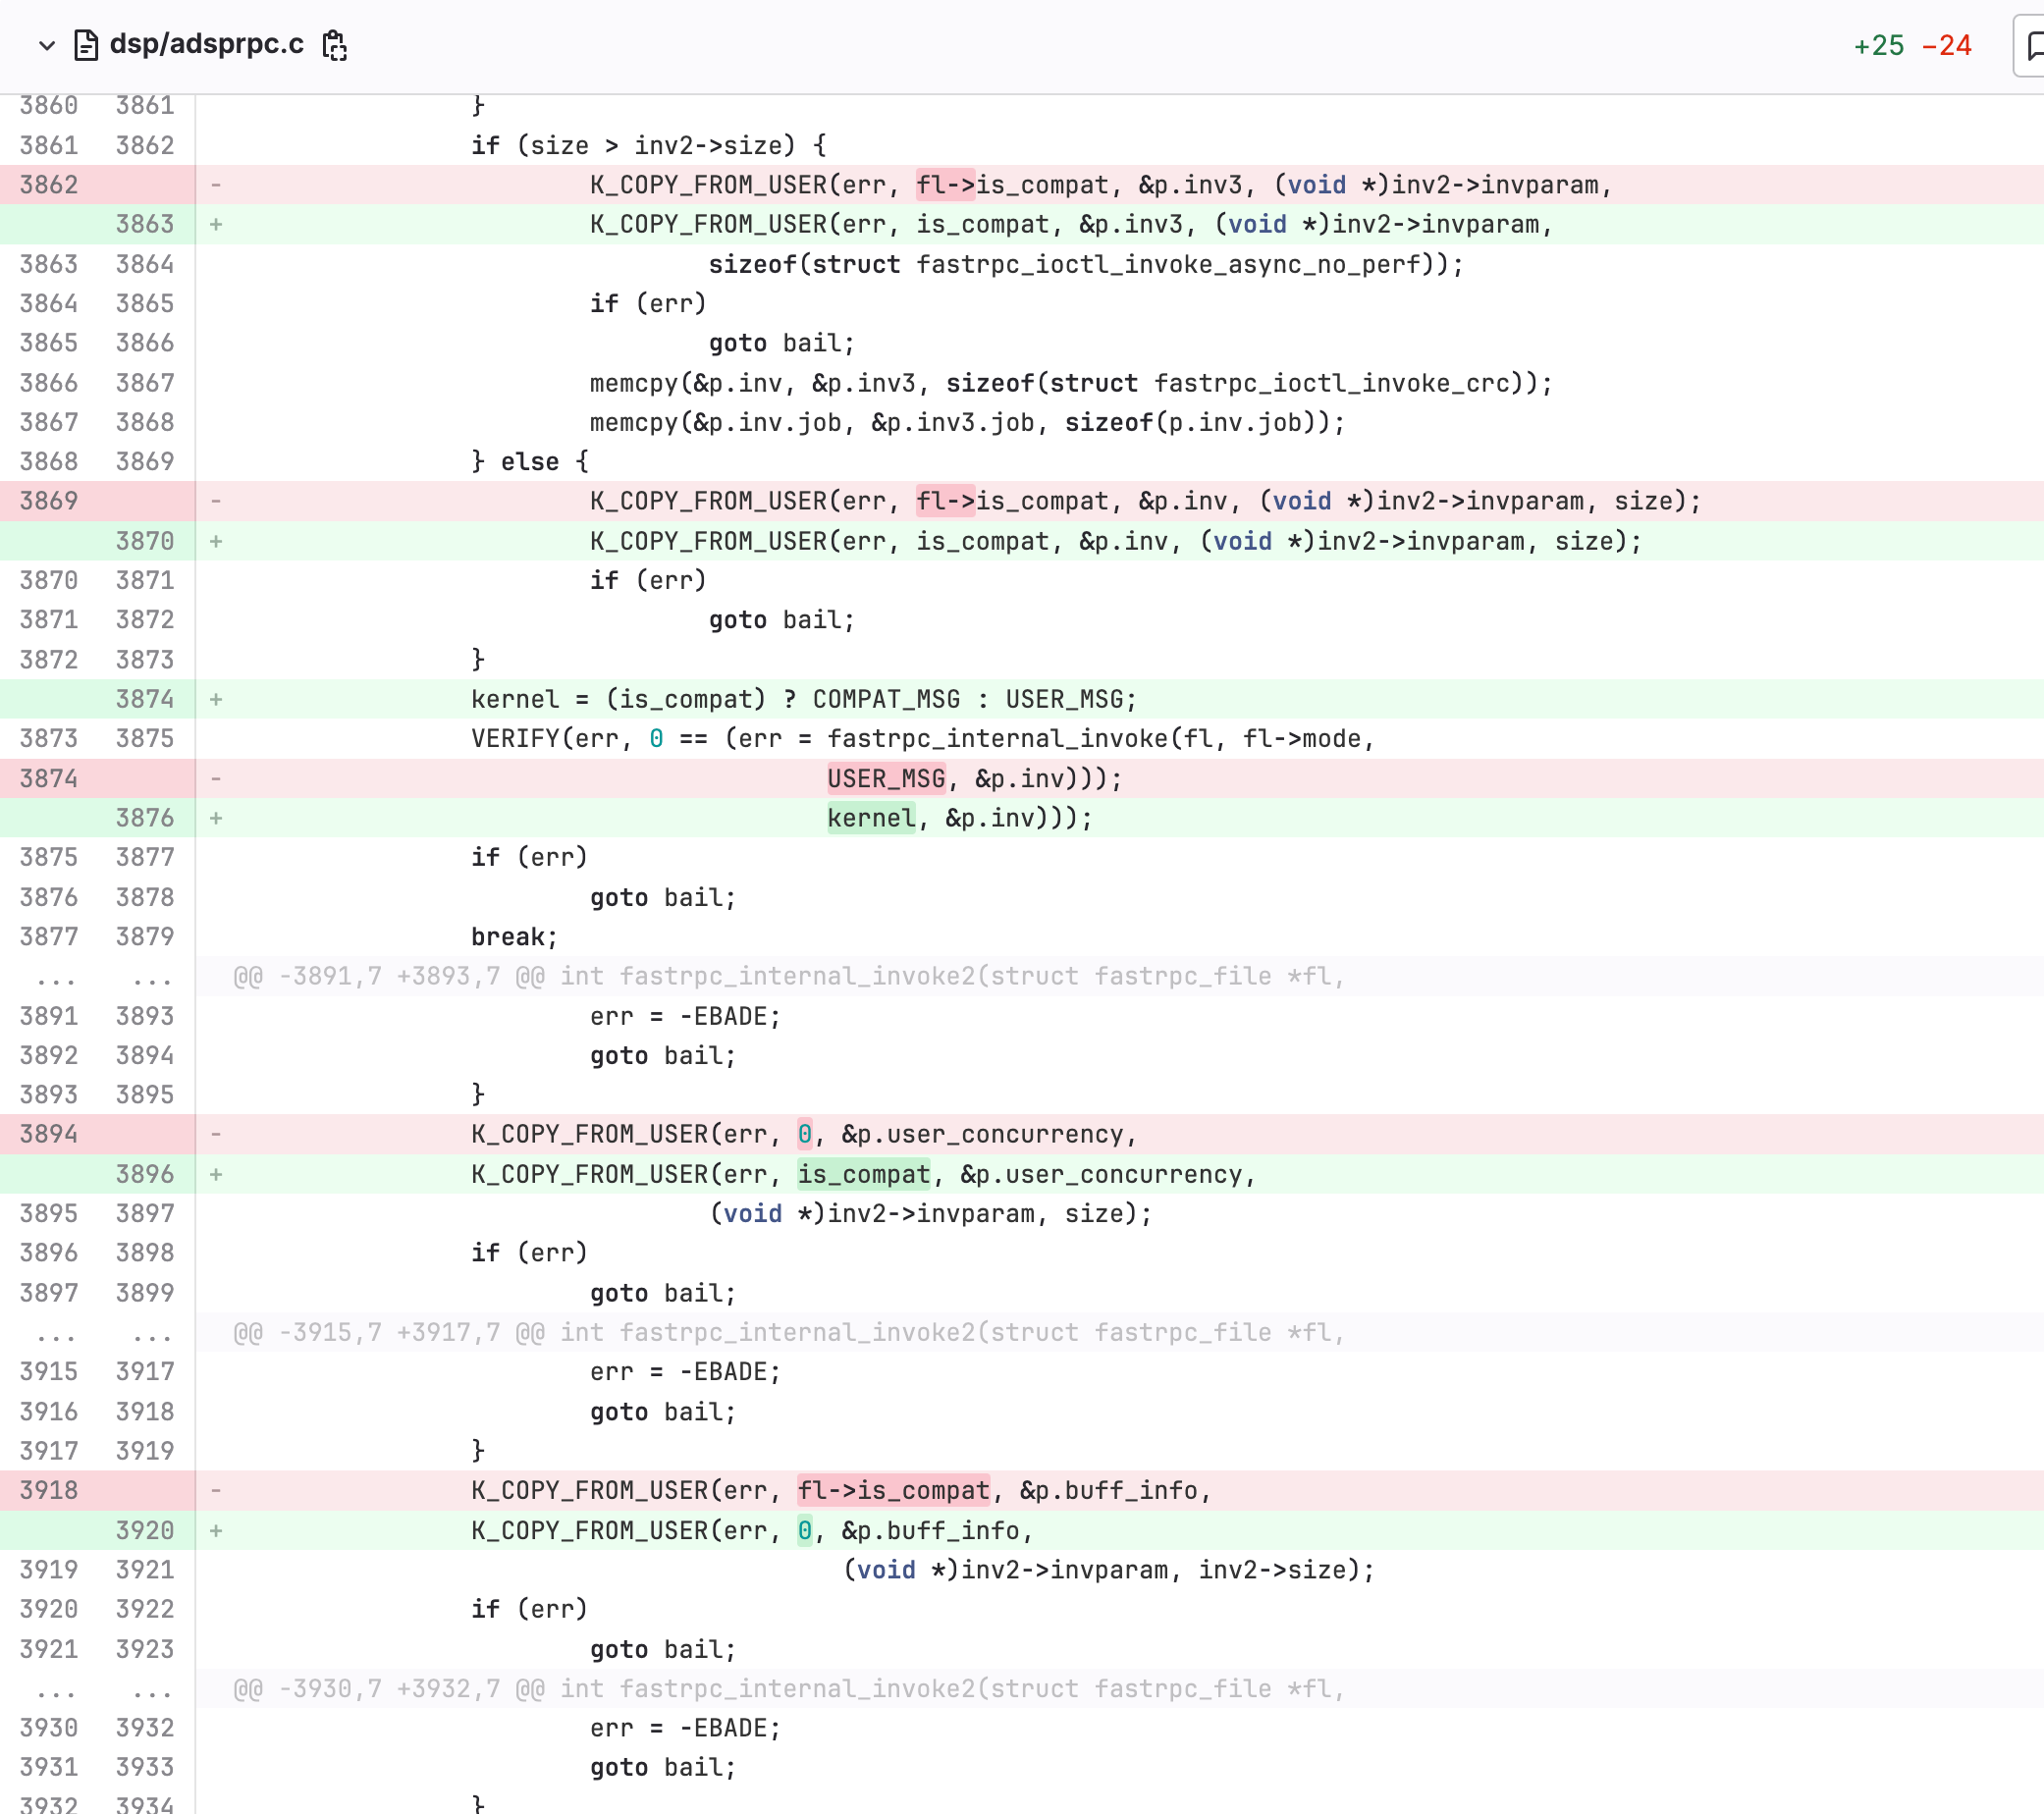Image resolution: width=2044 pixels, height=1814 pixels.
Task: Click the 'sizeof(struct fastrpc_ioctl_invoke_async_no_perf));' line
Action: (x=1086, y=264)
